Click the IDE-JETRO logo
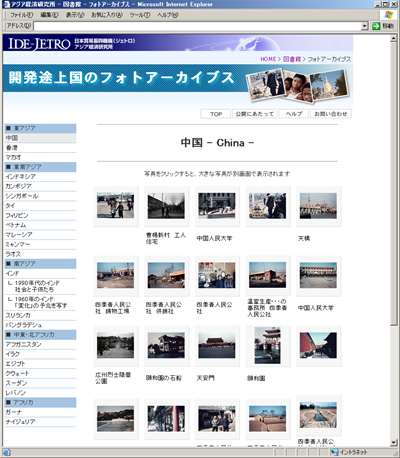The height and width of the screenshot is (458, 400). 39,44
